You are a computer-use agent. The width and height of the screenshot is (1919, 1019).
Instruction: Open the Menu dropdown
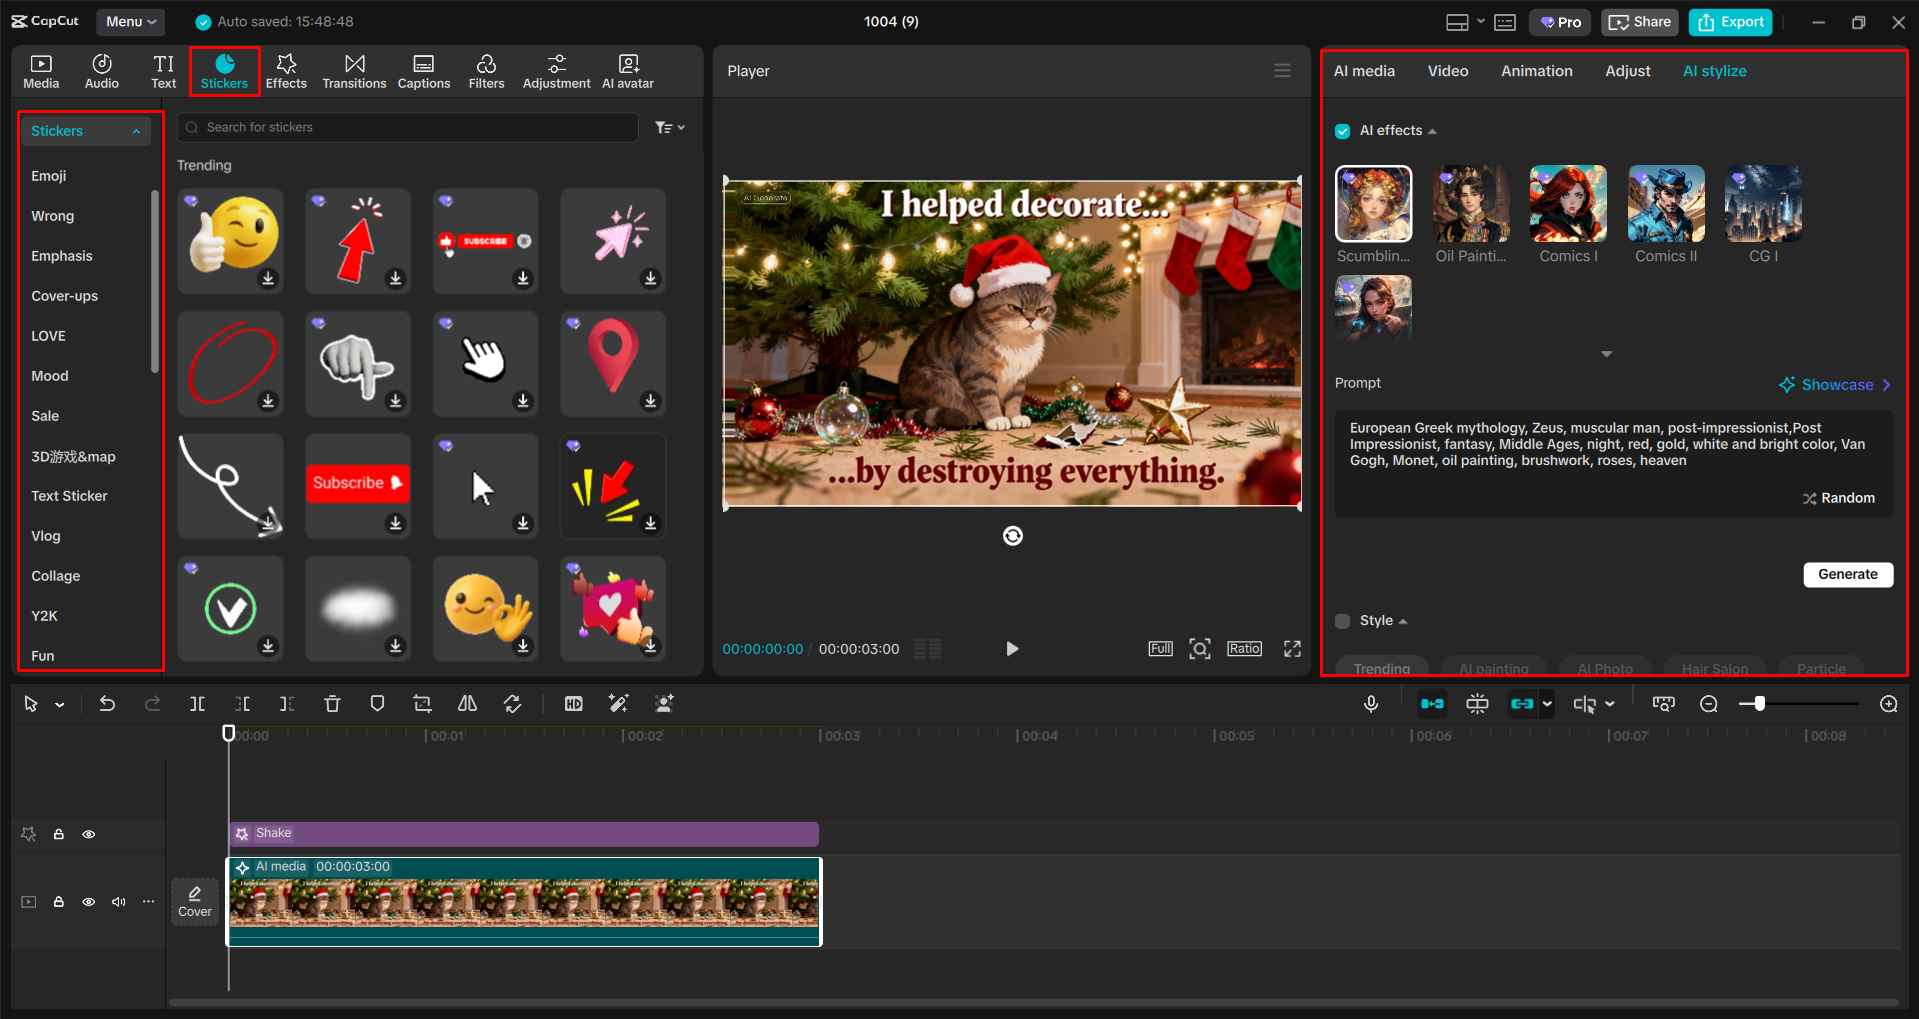click(x=130, y=21)
